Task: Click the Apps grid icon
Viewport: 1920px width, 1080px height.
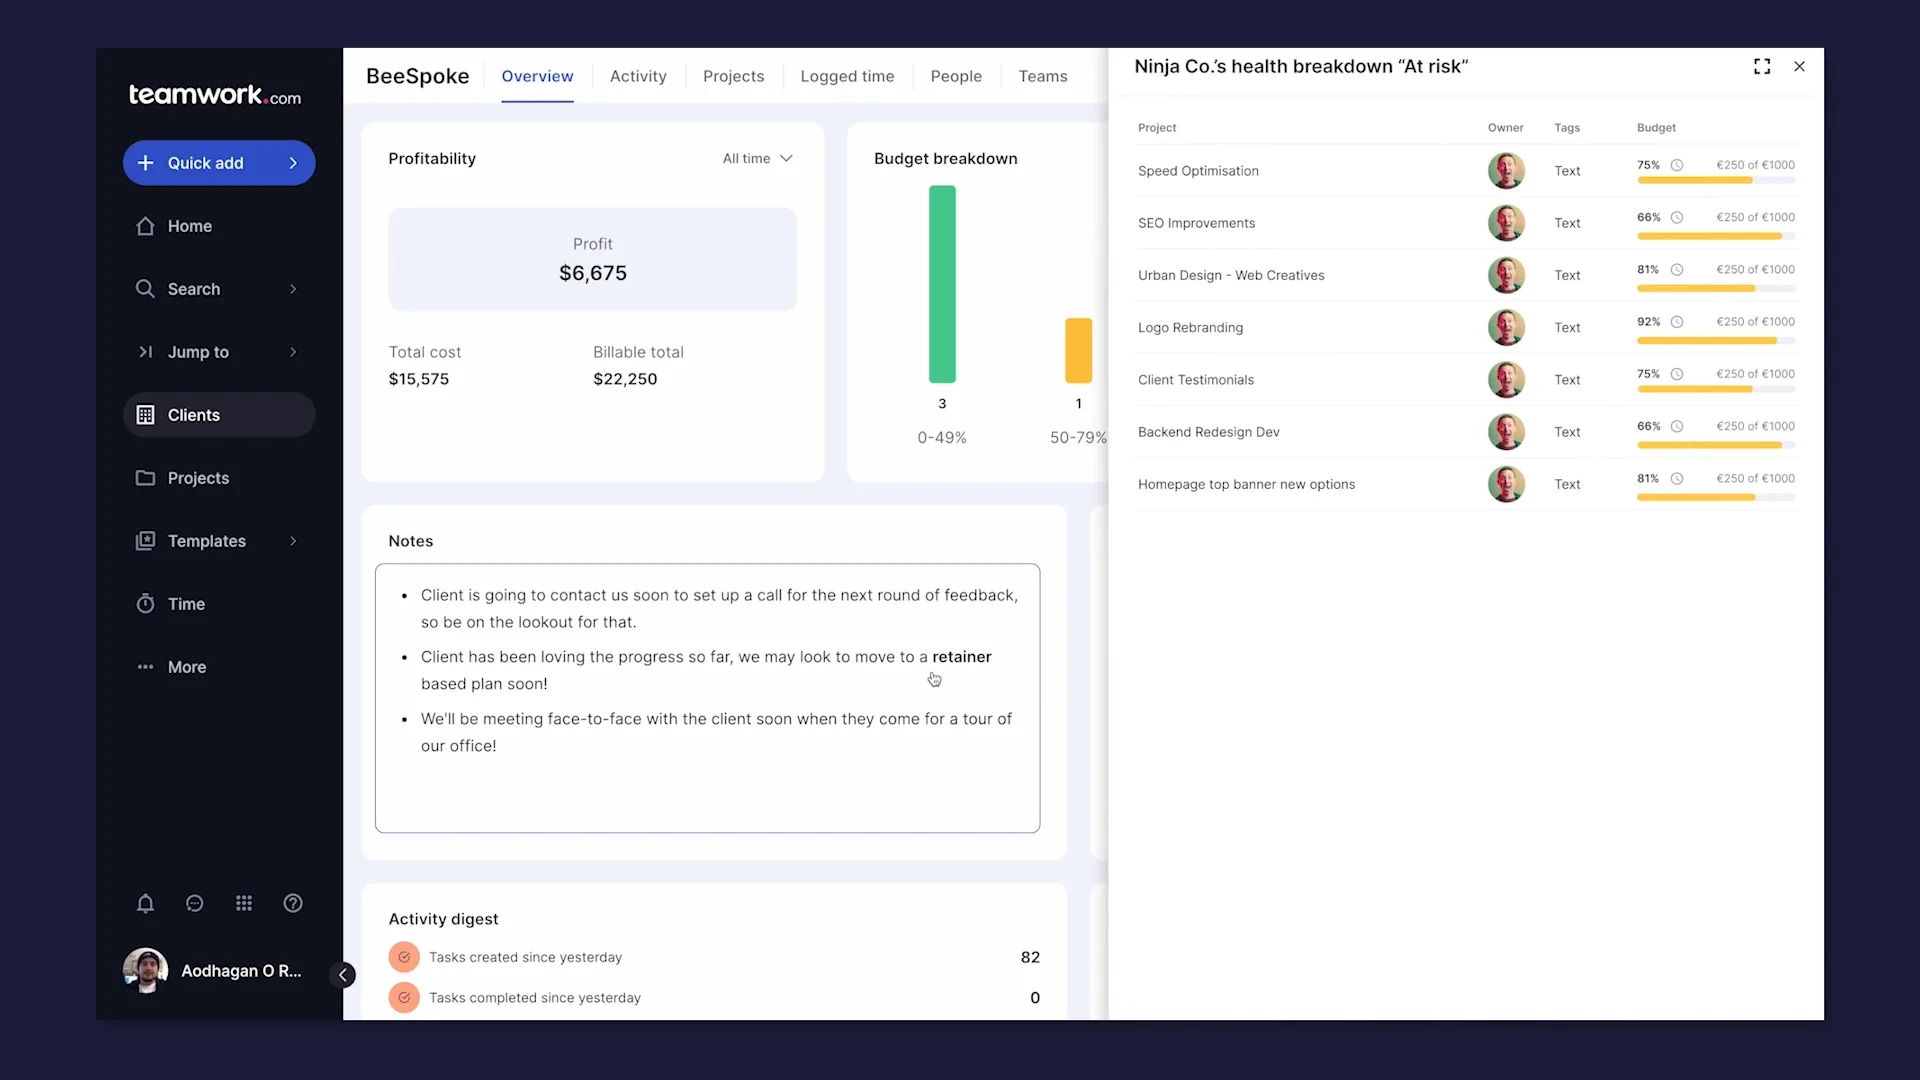Action: pos(243,903)
